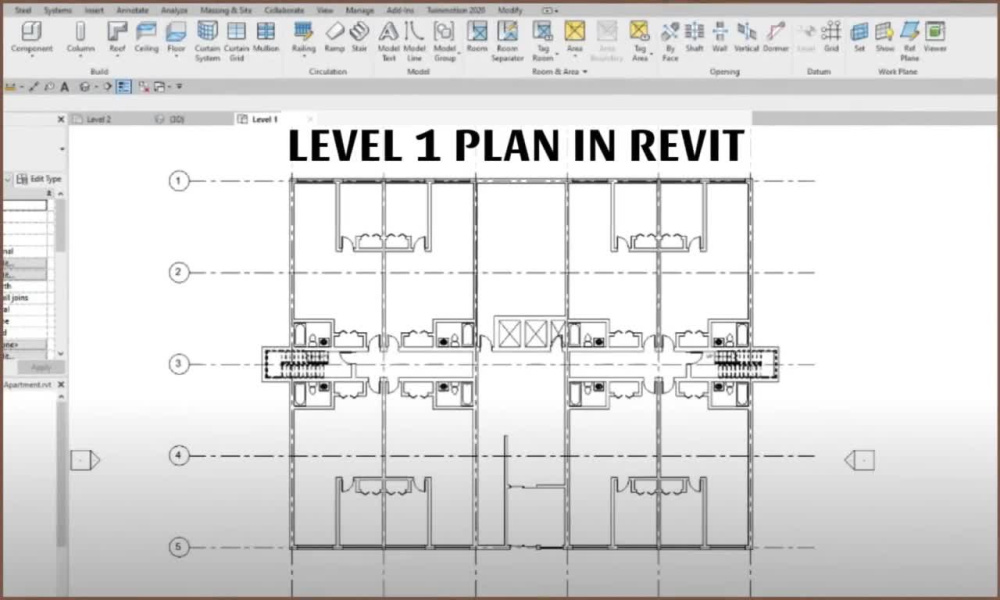Switch to the Level 2 view tab
This screenshot has height=600, width=1000.
(100, 118)
